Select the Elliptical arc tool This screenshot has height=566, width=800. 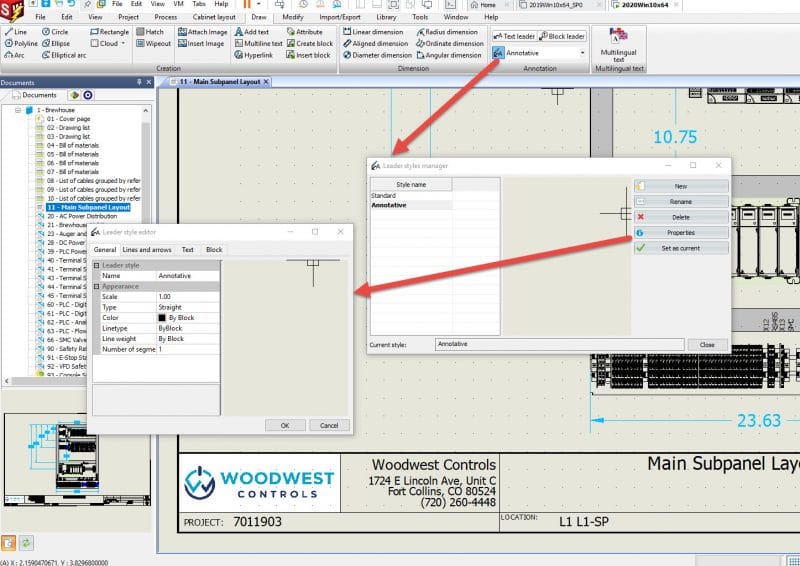(64, 55)
